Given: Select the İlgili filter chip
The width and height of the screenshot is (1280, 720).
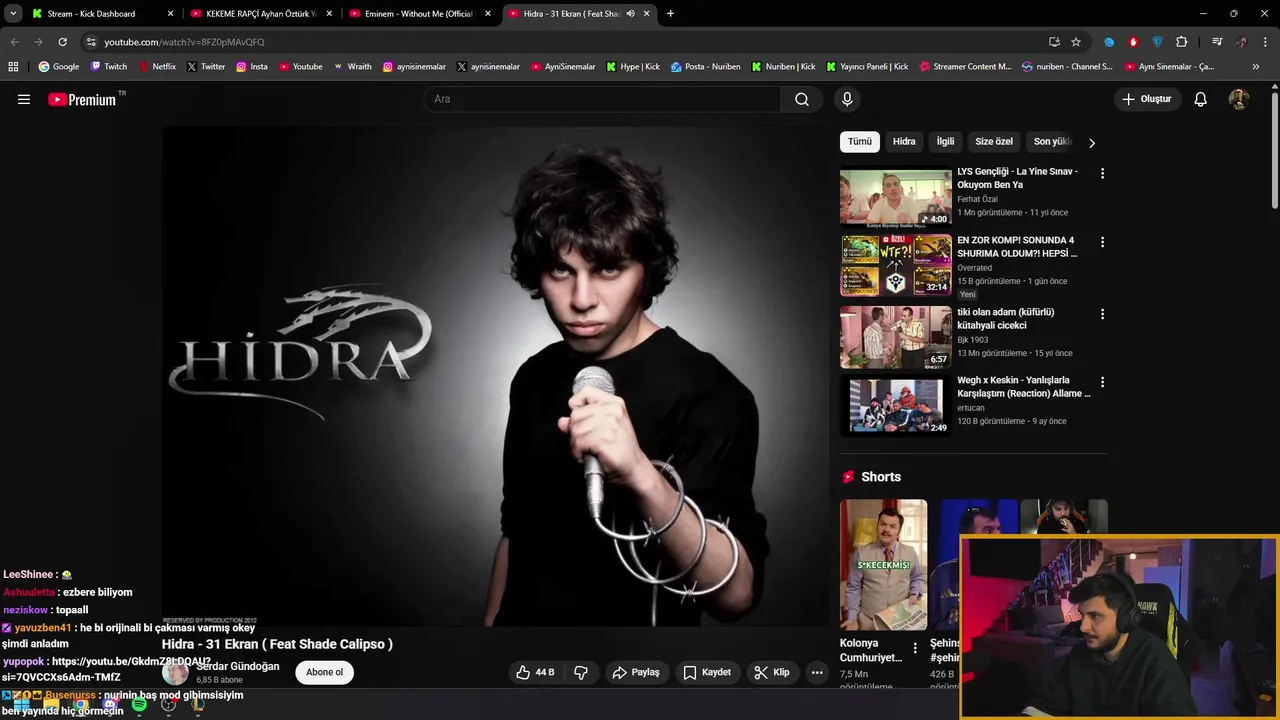Looking at the screenshot, I should tap(945, 142).
